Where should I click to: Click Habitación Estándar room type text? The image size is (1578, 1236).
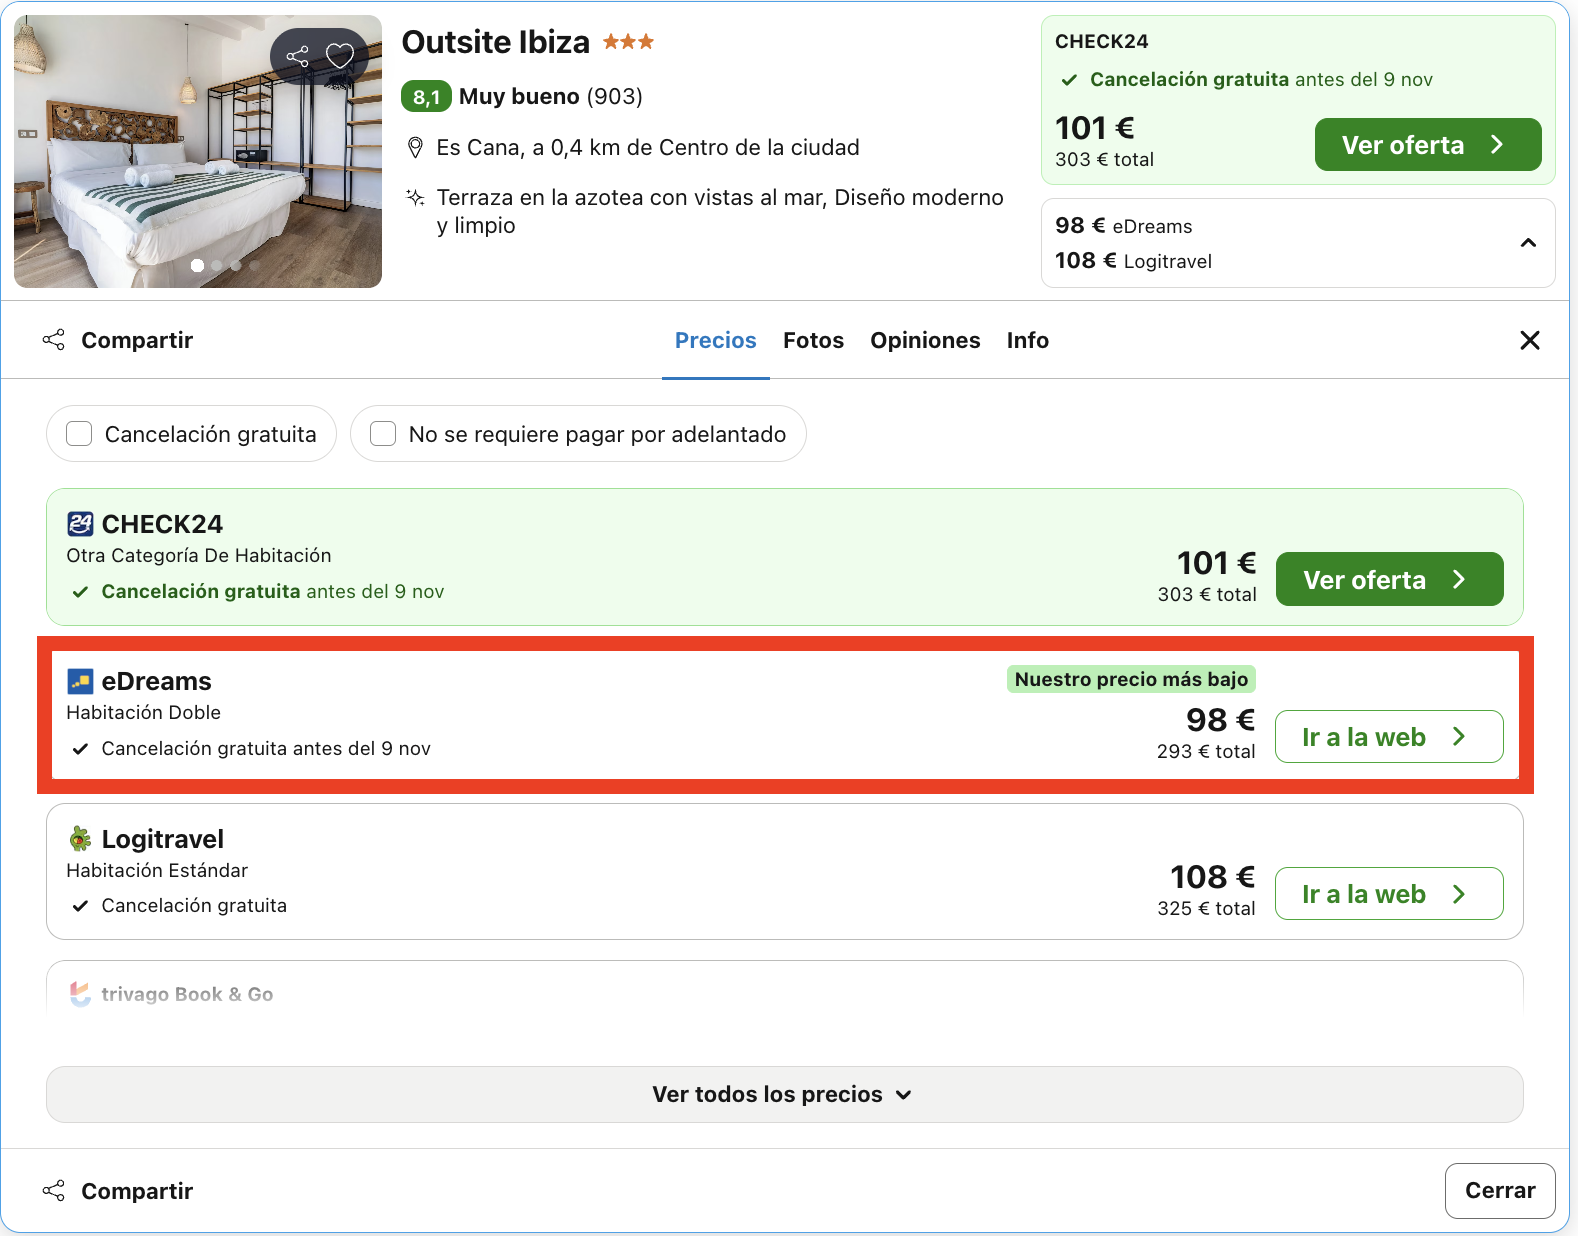click(x=157, y=870)
